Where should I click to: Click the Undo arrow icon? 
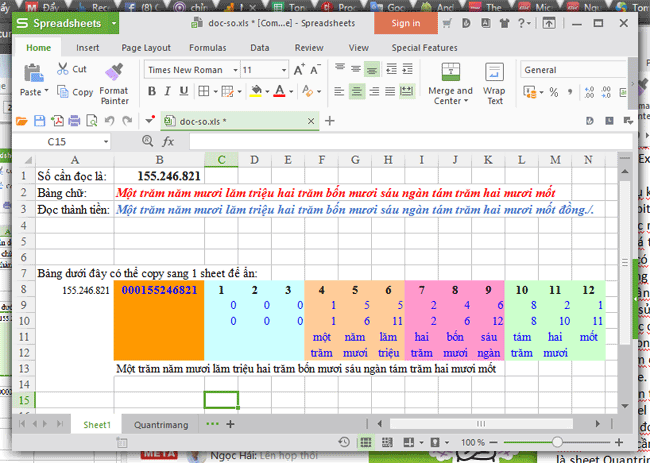[109, 120]
